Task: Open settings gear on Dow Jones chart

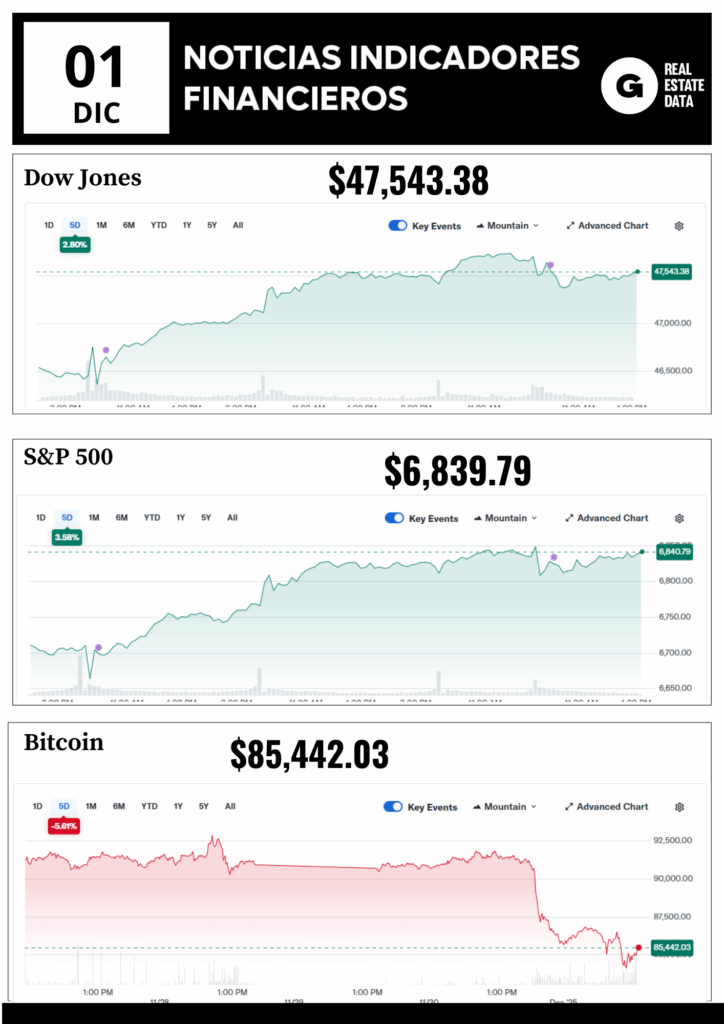Action: (x=679, y=226)
